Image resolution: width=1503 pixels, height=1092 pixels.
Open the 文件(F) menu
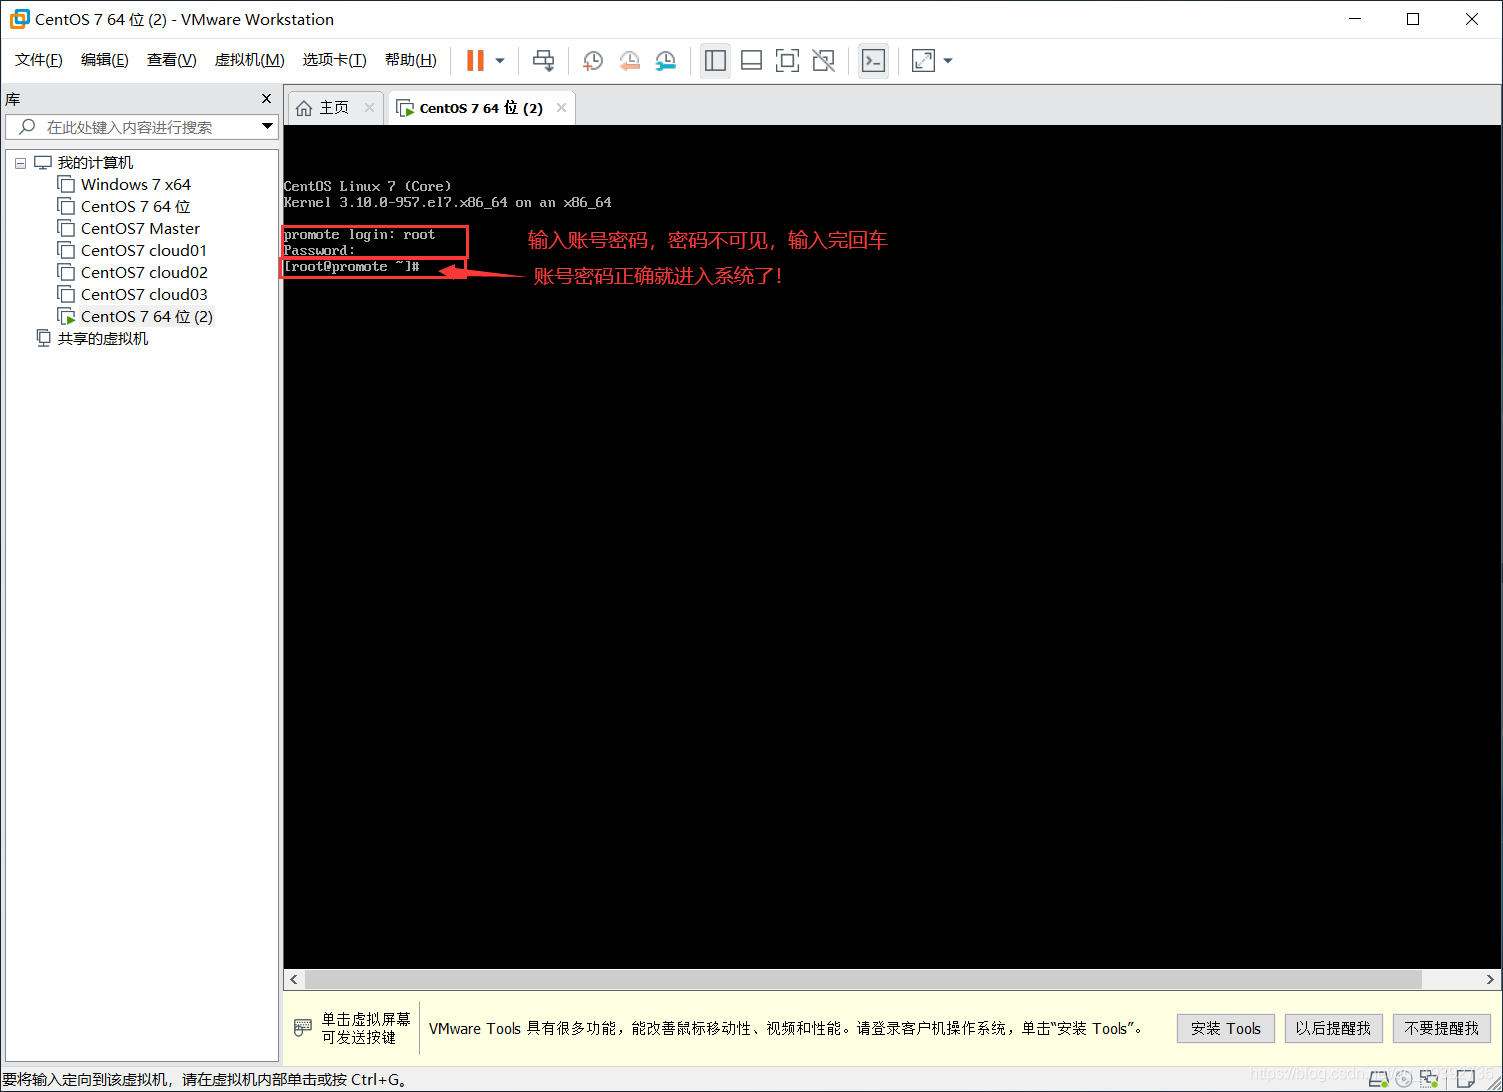coord(39,60)
